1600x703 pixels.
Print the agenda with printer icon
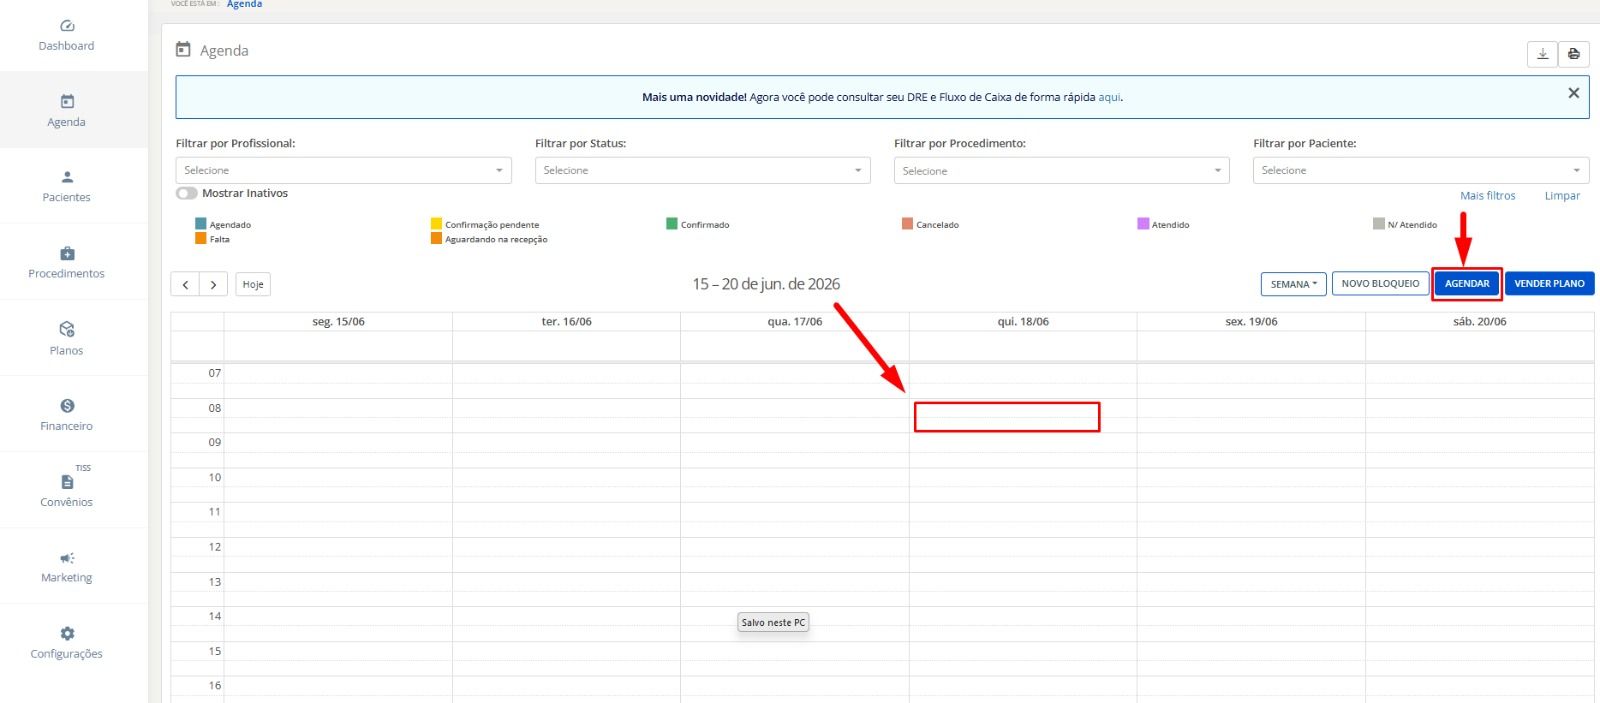1574,54
